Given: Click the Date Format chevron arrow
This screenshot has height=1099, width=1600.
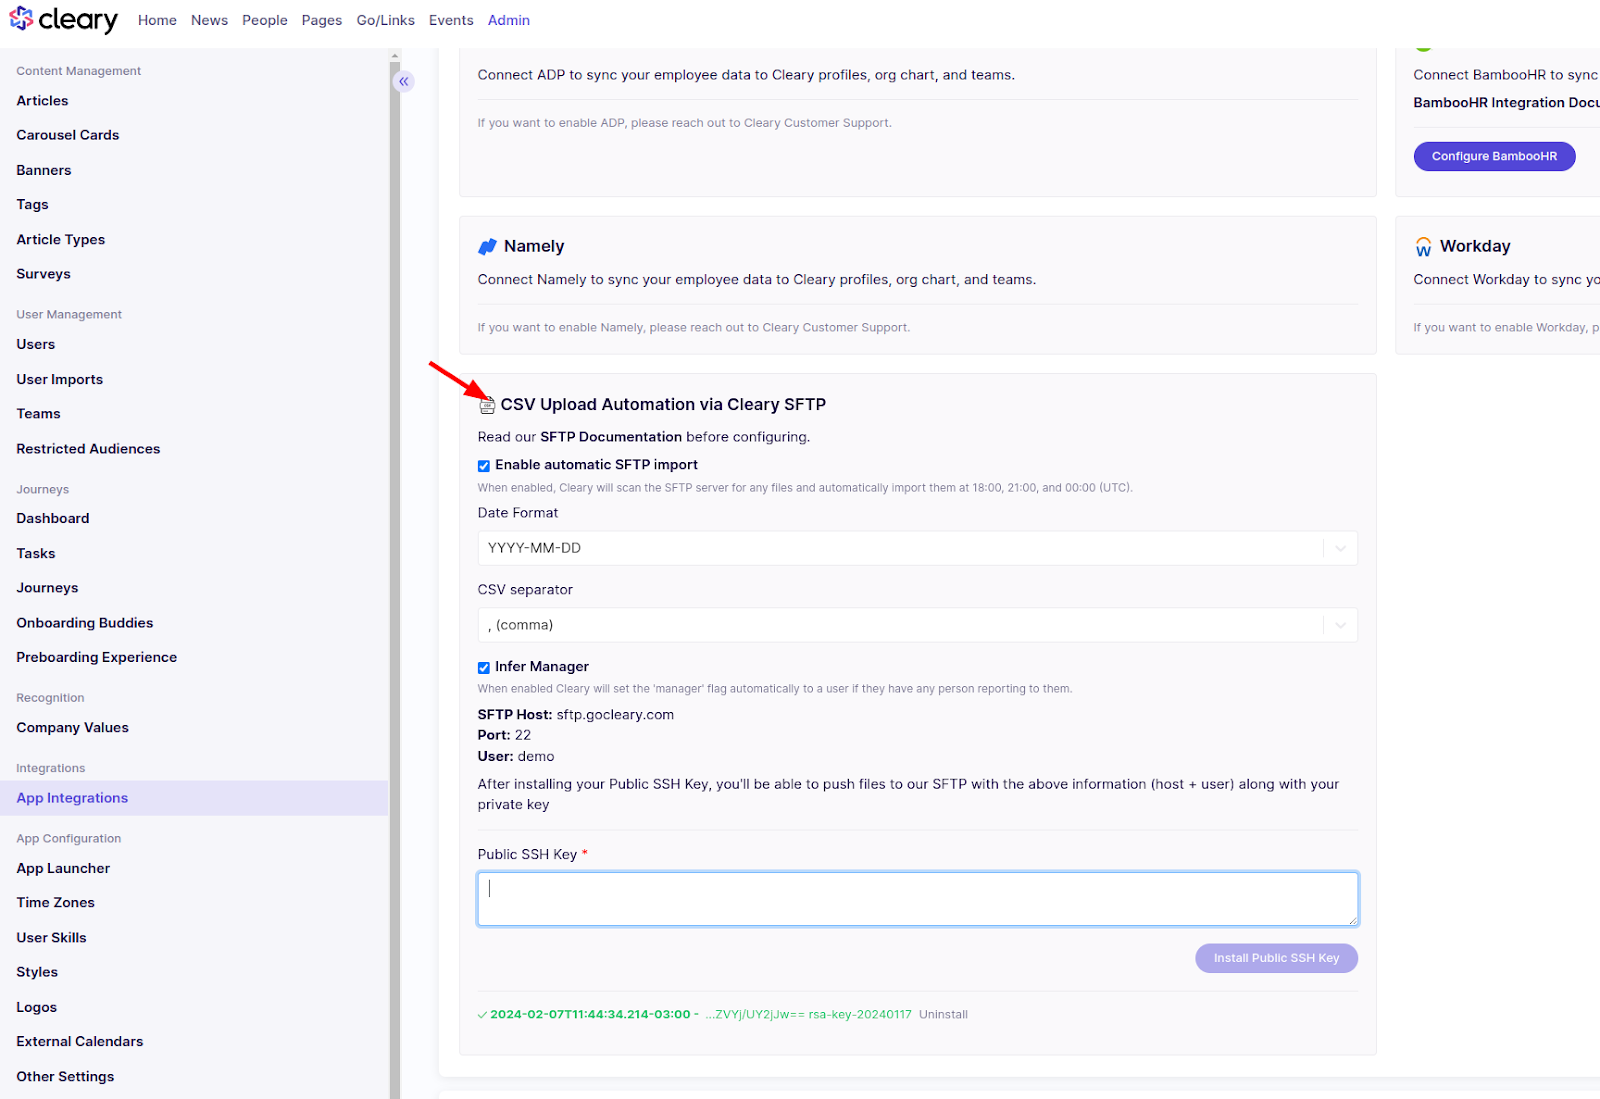Looking at the screenshot, I should tap(1340, 548).
